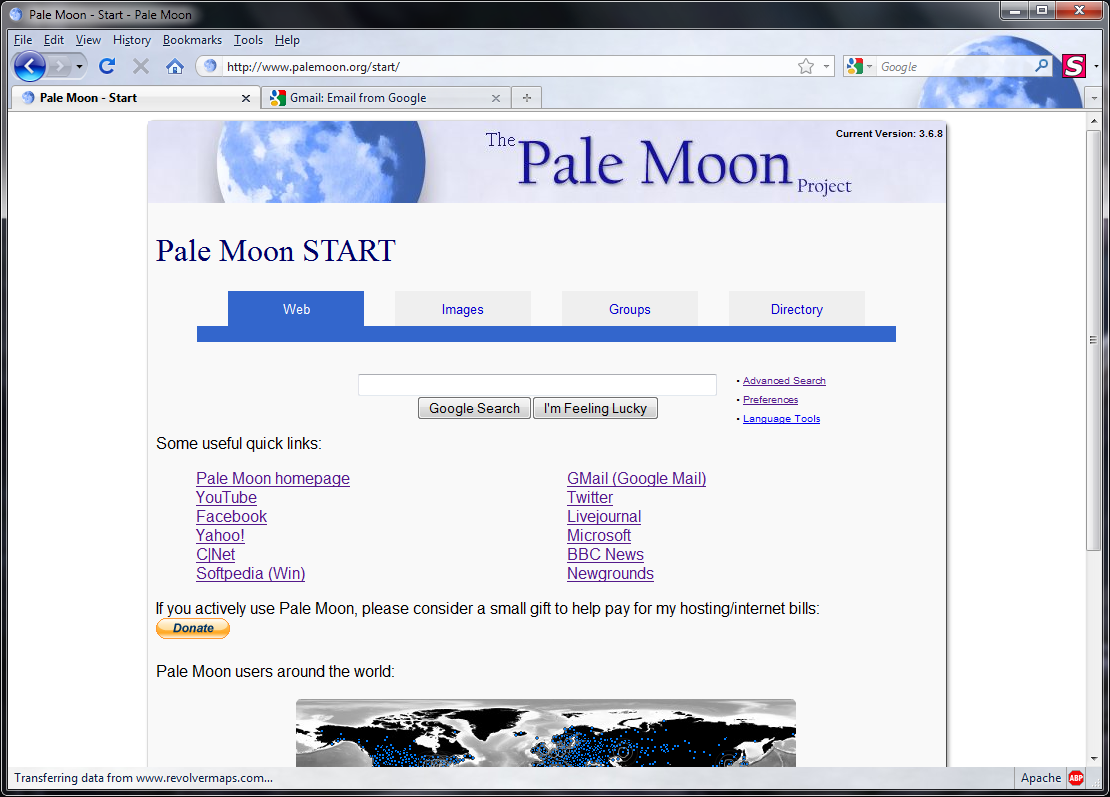Bookmark this page with the star icon
This screenshot has height=797, width=1110.
[x=806, y=67]
